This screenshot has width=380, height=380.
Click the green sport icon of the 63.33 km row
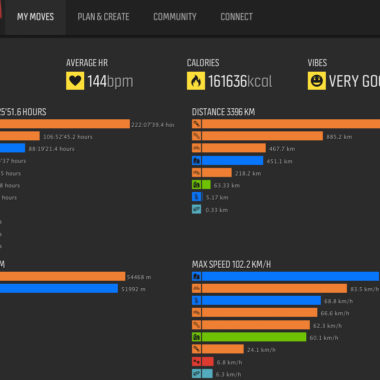click(x=196, y=185)
